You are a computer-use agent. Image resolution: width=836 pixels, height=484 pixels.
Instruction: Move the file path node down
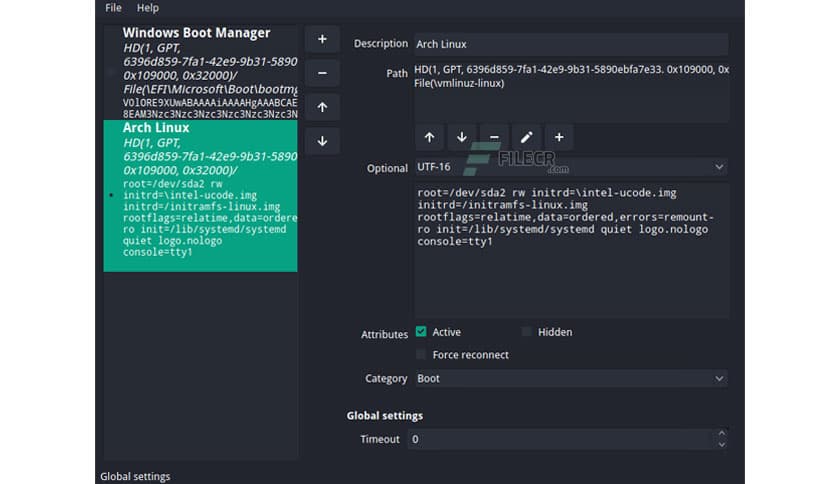tap(462, 137)
